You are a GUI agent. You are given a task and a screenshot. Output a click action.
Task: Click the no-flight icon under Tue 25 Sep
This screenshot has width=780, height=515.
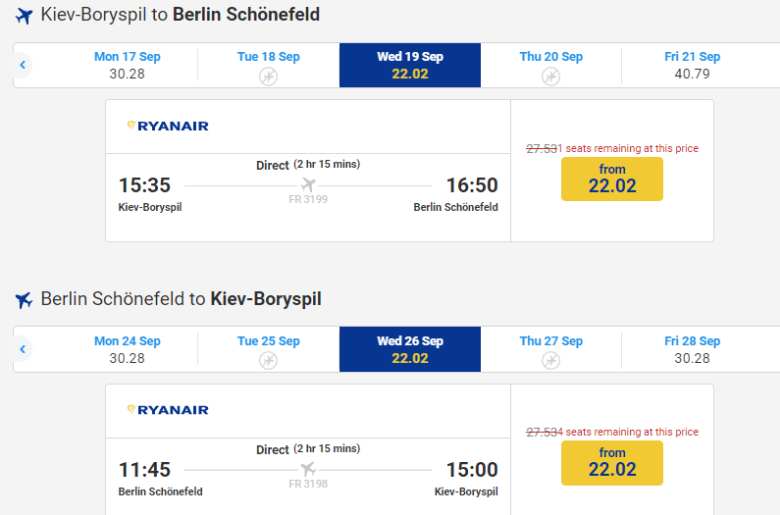coord(268,360)
